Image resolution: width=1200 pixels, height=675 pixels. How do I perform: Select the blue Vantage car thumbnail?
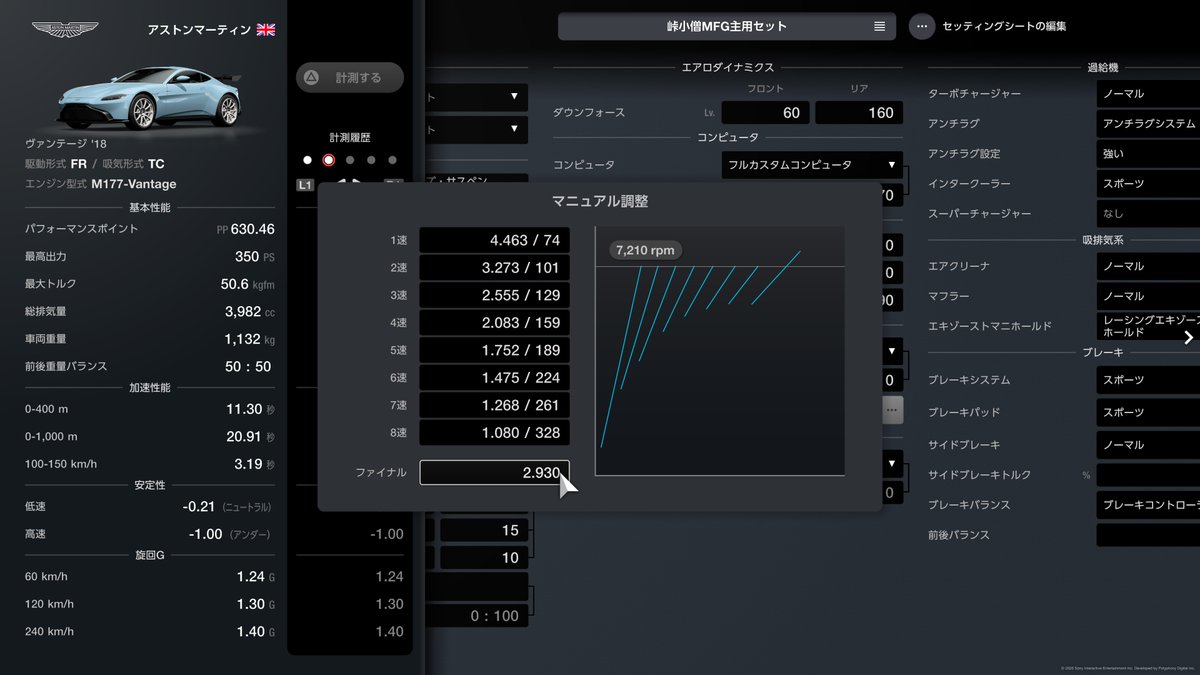(149, 99)
